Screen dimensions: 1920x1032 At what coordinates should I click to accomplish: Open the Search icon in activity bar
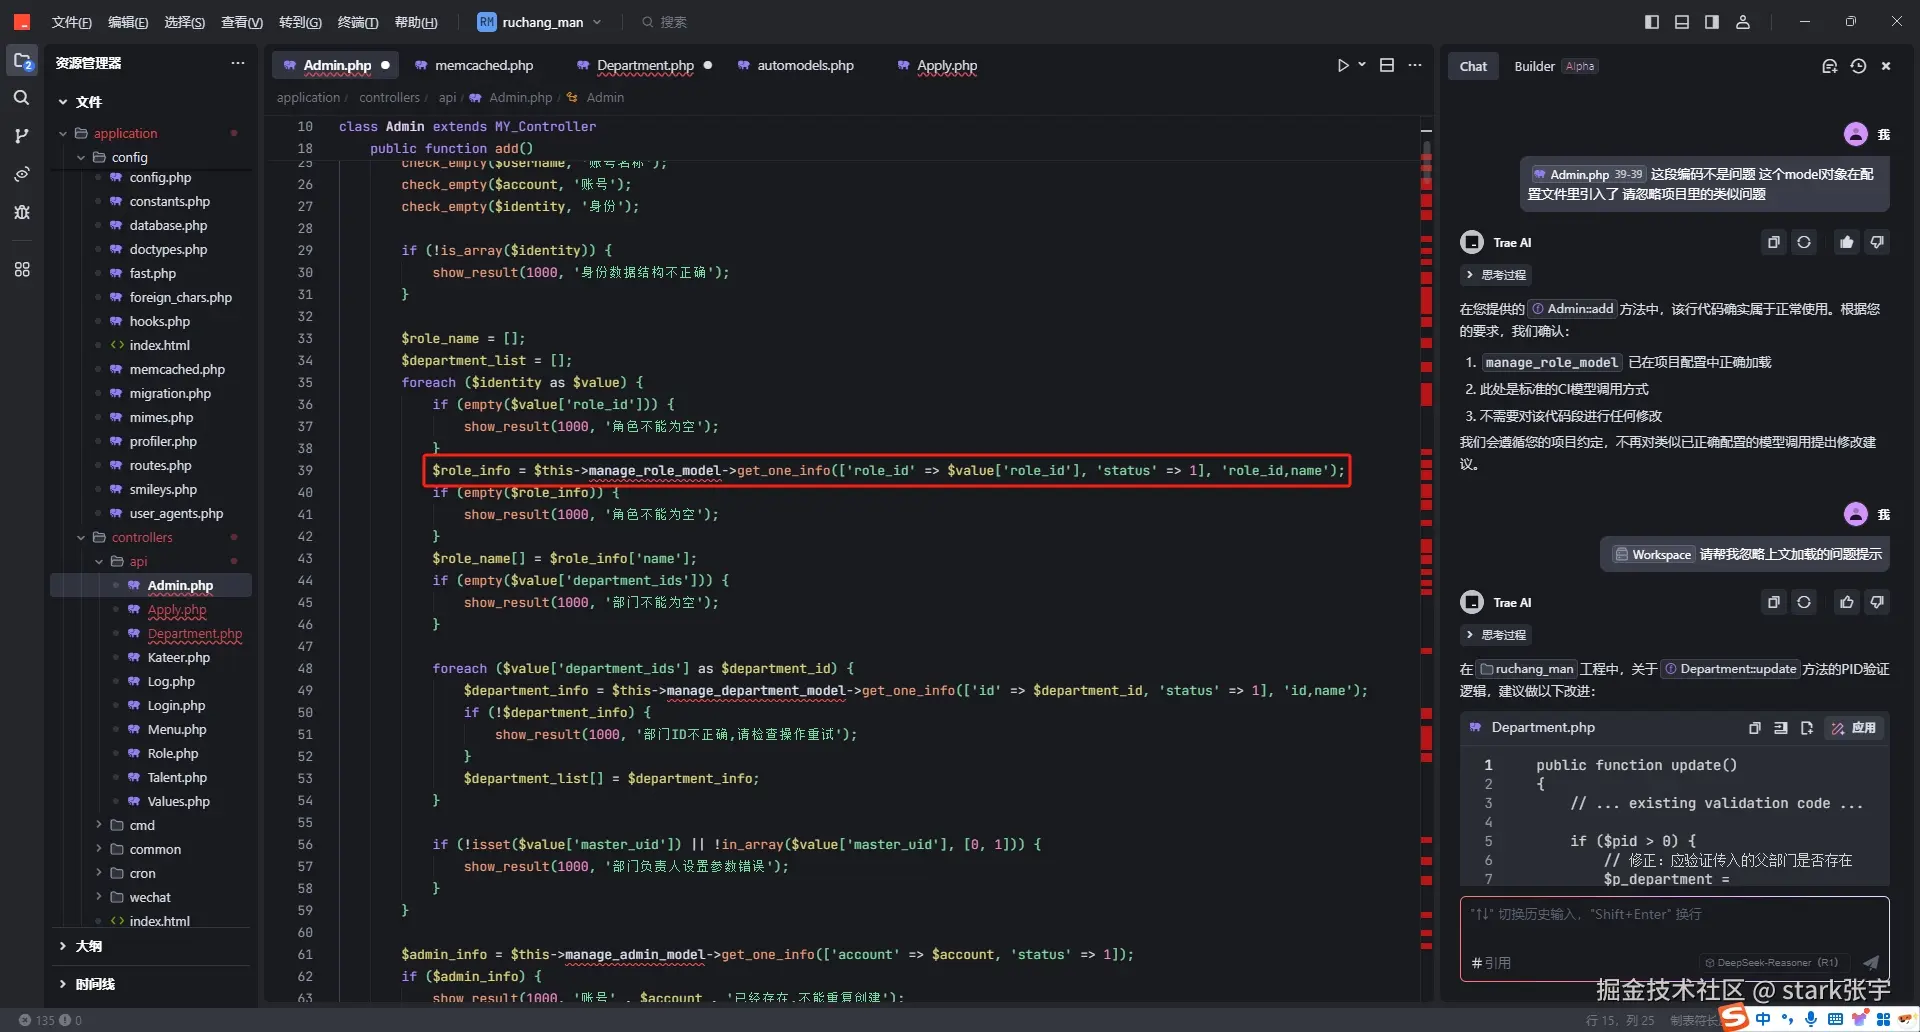(21, 98)
